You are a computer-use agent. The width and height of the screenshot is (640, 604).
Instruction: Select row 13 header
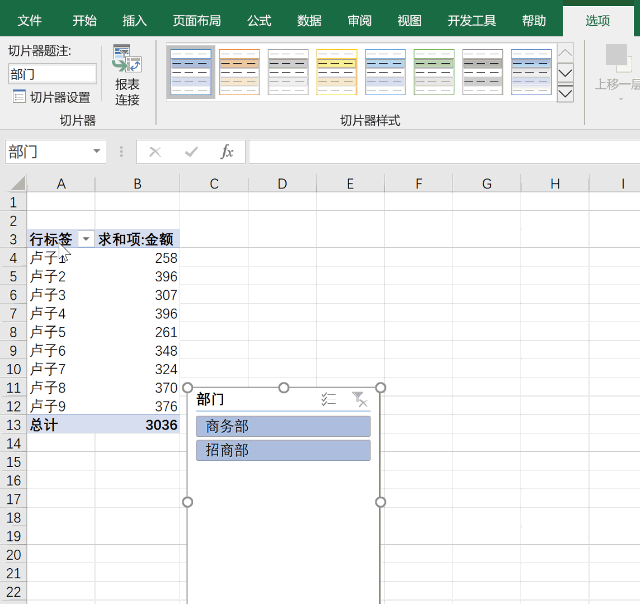[13, 425]
